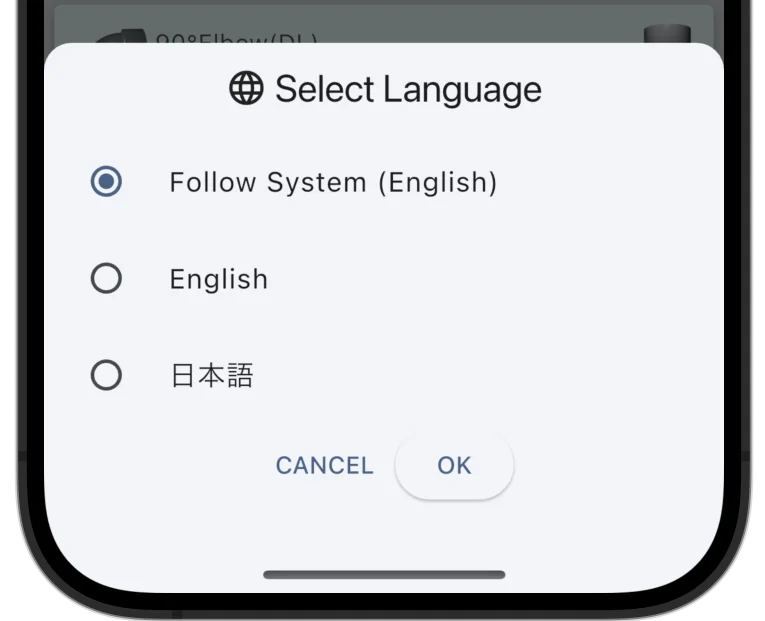Tap the blank dialog area below the buttons
Viewport: 765px width, 621px height.
[x=384, y=534]
